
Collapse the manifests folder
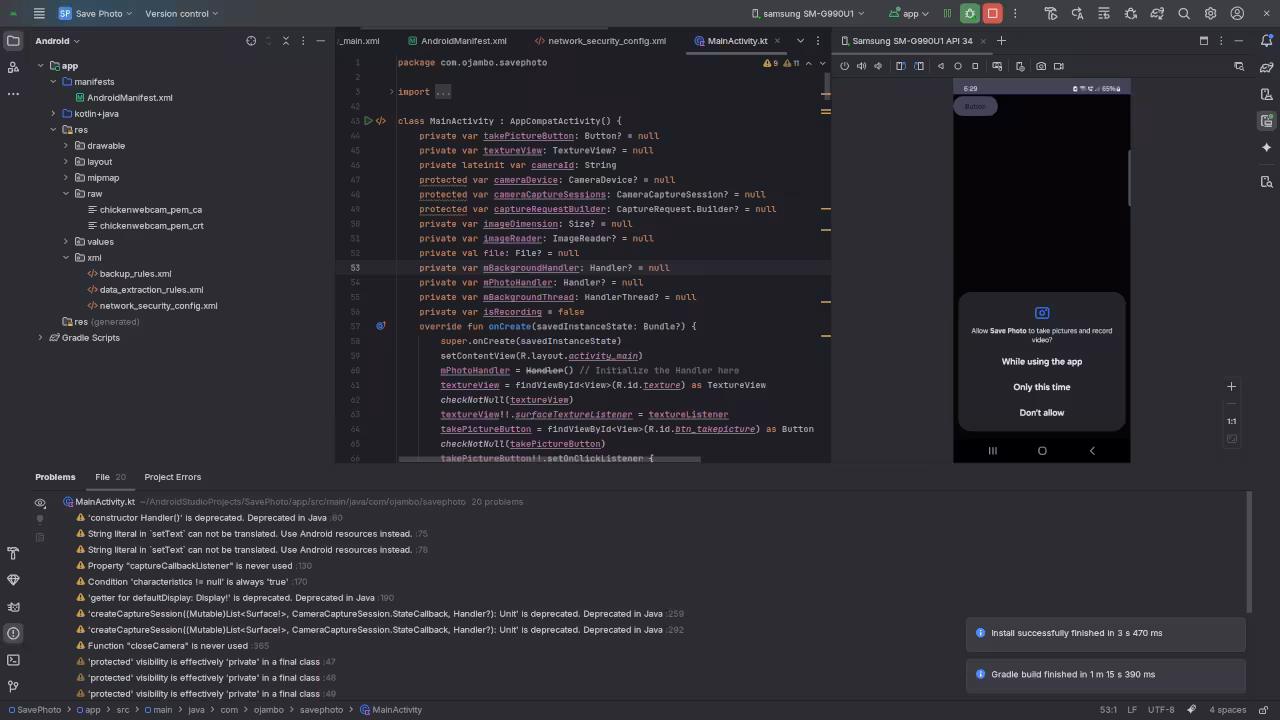pos(53,82)
